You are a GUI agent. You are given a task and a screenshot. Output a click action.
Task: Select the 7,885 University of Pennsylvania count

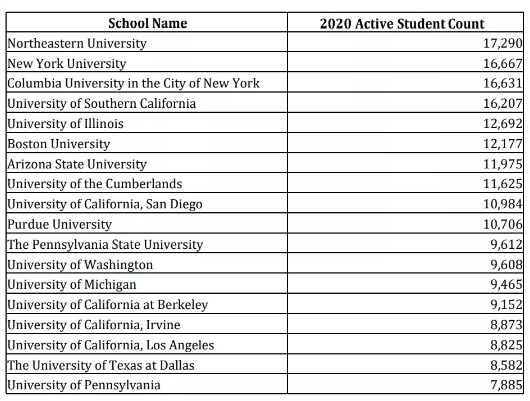[506, 385]
